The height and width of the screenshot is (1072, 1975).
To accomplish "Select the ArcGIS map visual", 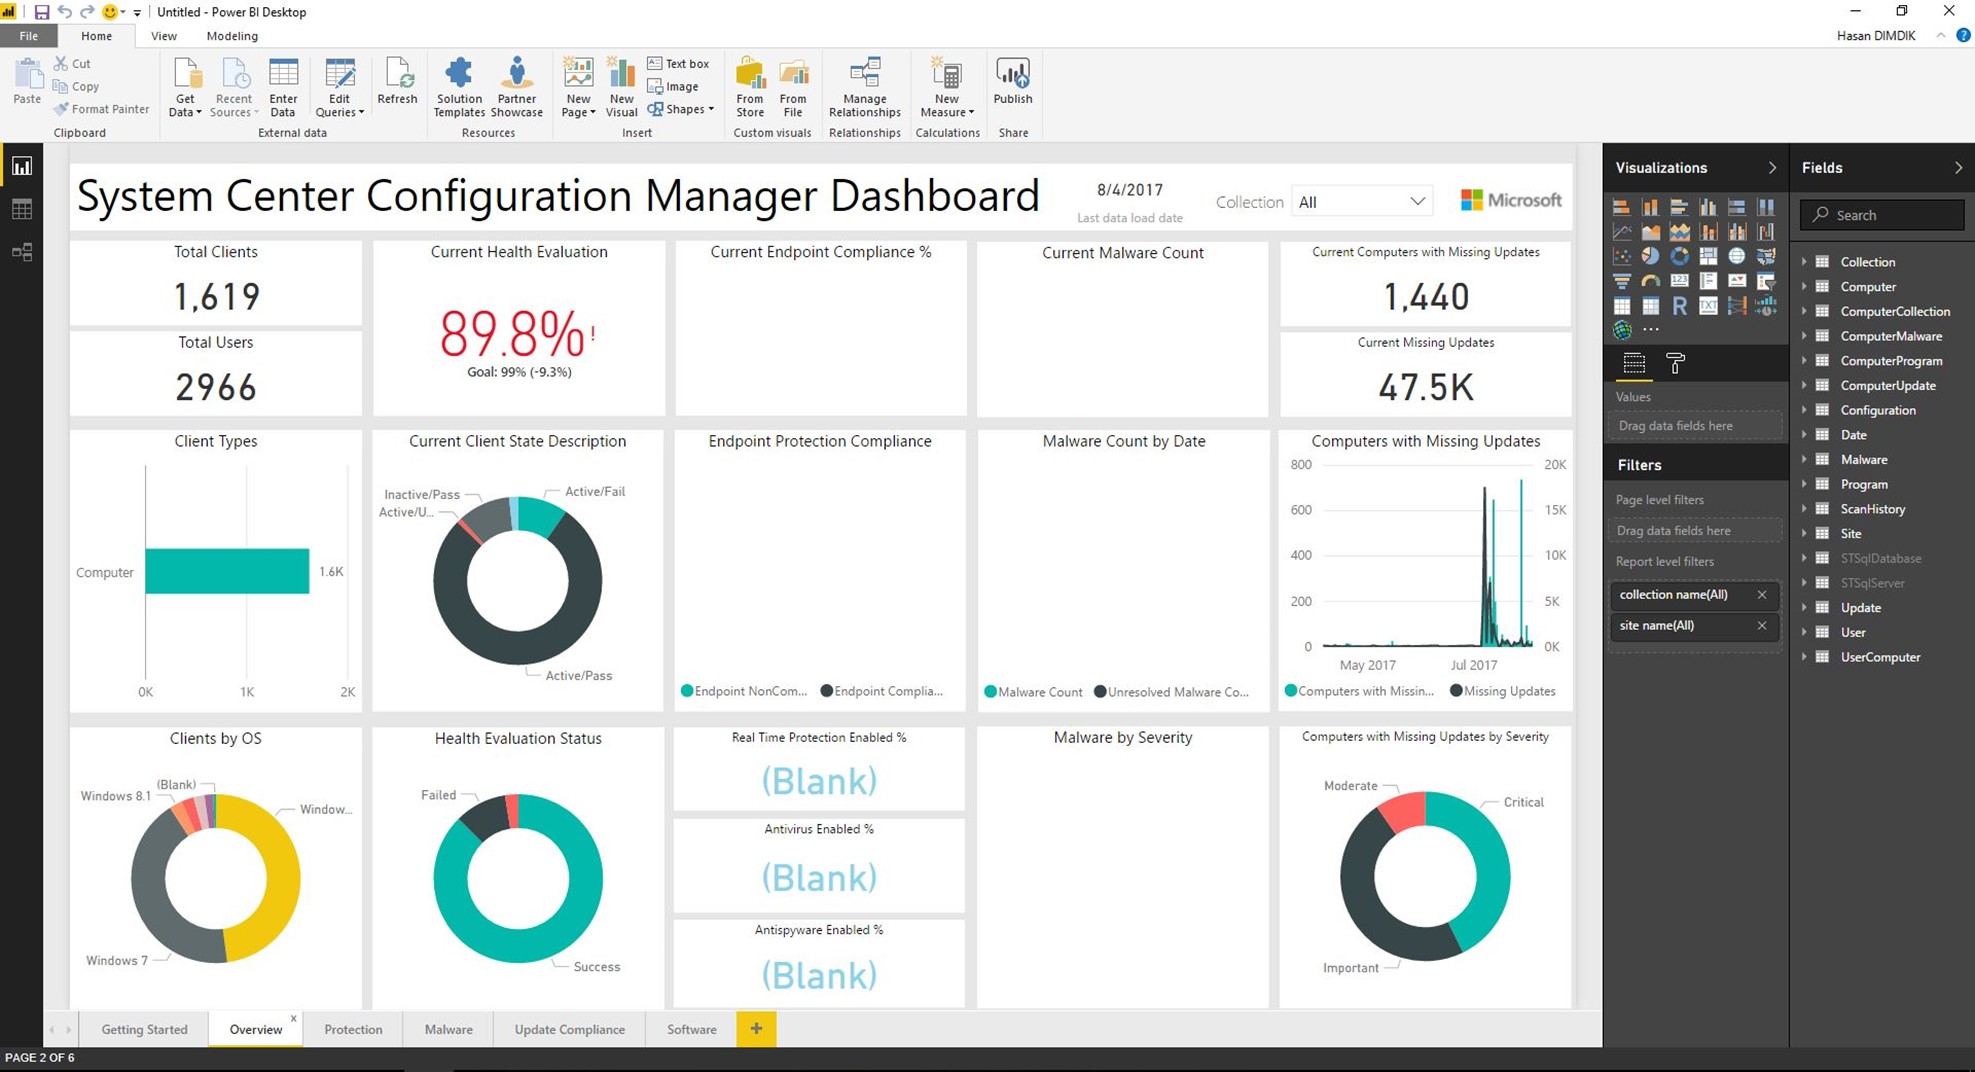I will 1622,330.
